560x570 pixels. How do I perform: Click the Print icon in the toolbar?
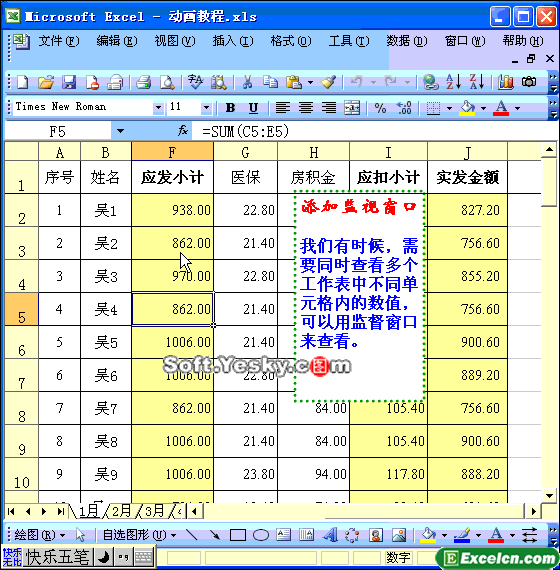point(144,82)
